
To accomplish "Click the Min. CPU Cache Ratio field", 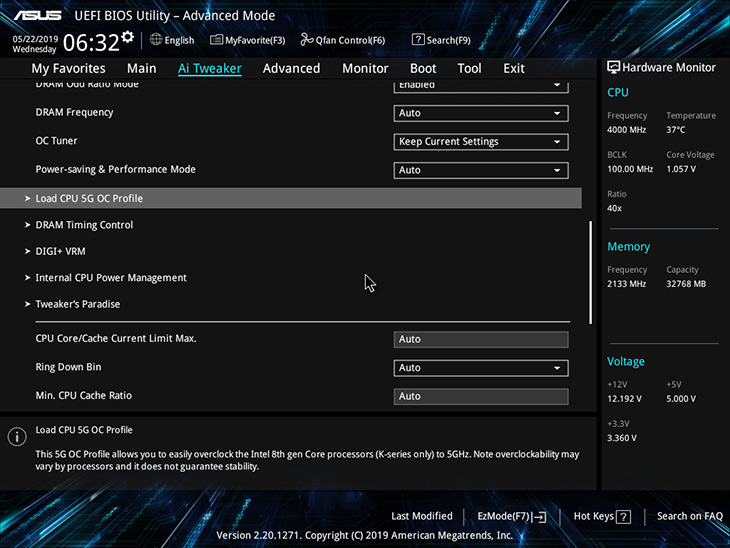I will (480, 396).
